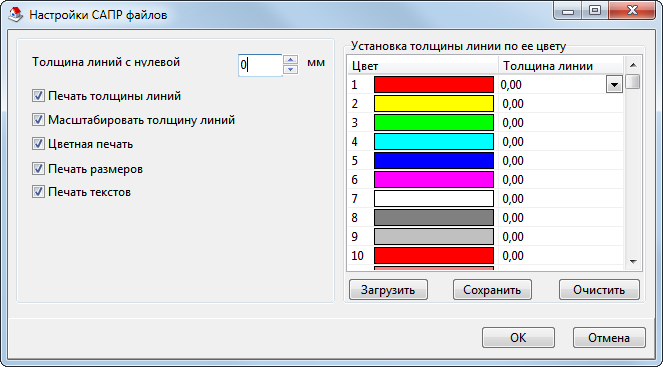Image resolution: width=663 pixels, height=367 pixels.
Task: Uncheck Печать текстов option
Action: tap(38, 192)
